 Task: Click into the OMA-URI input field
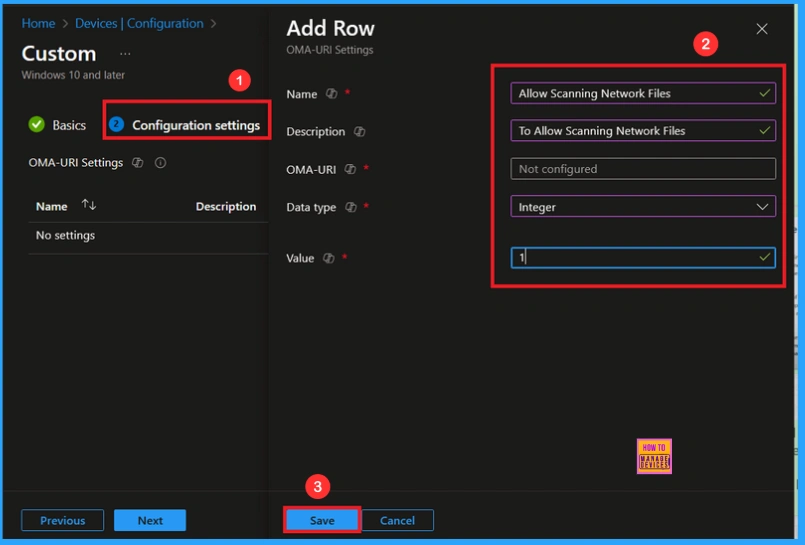point(643,169)
